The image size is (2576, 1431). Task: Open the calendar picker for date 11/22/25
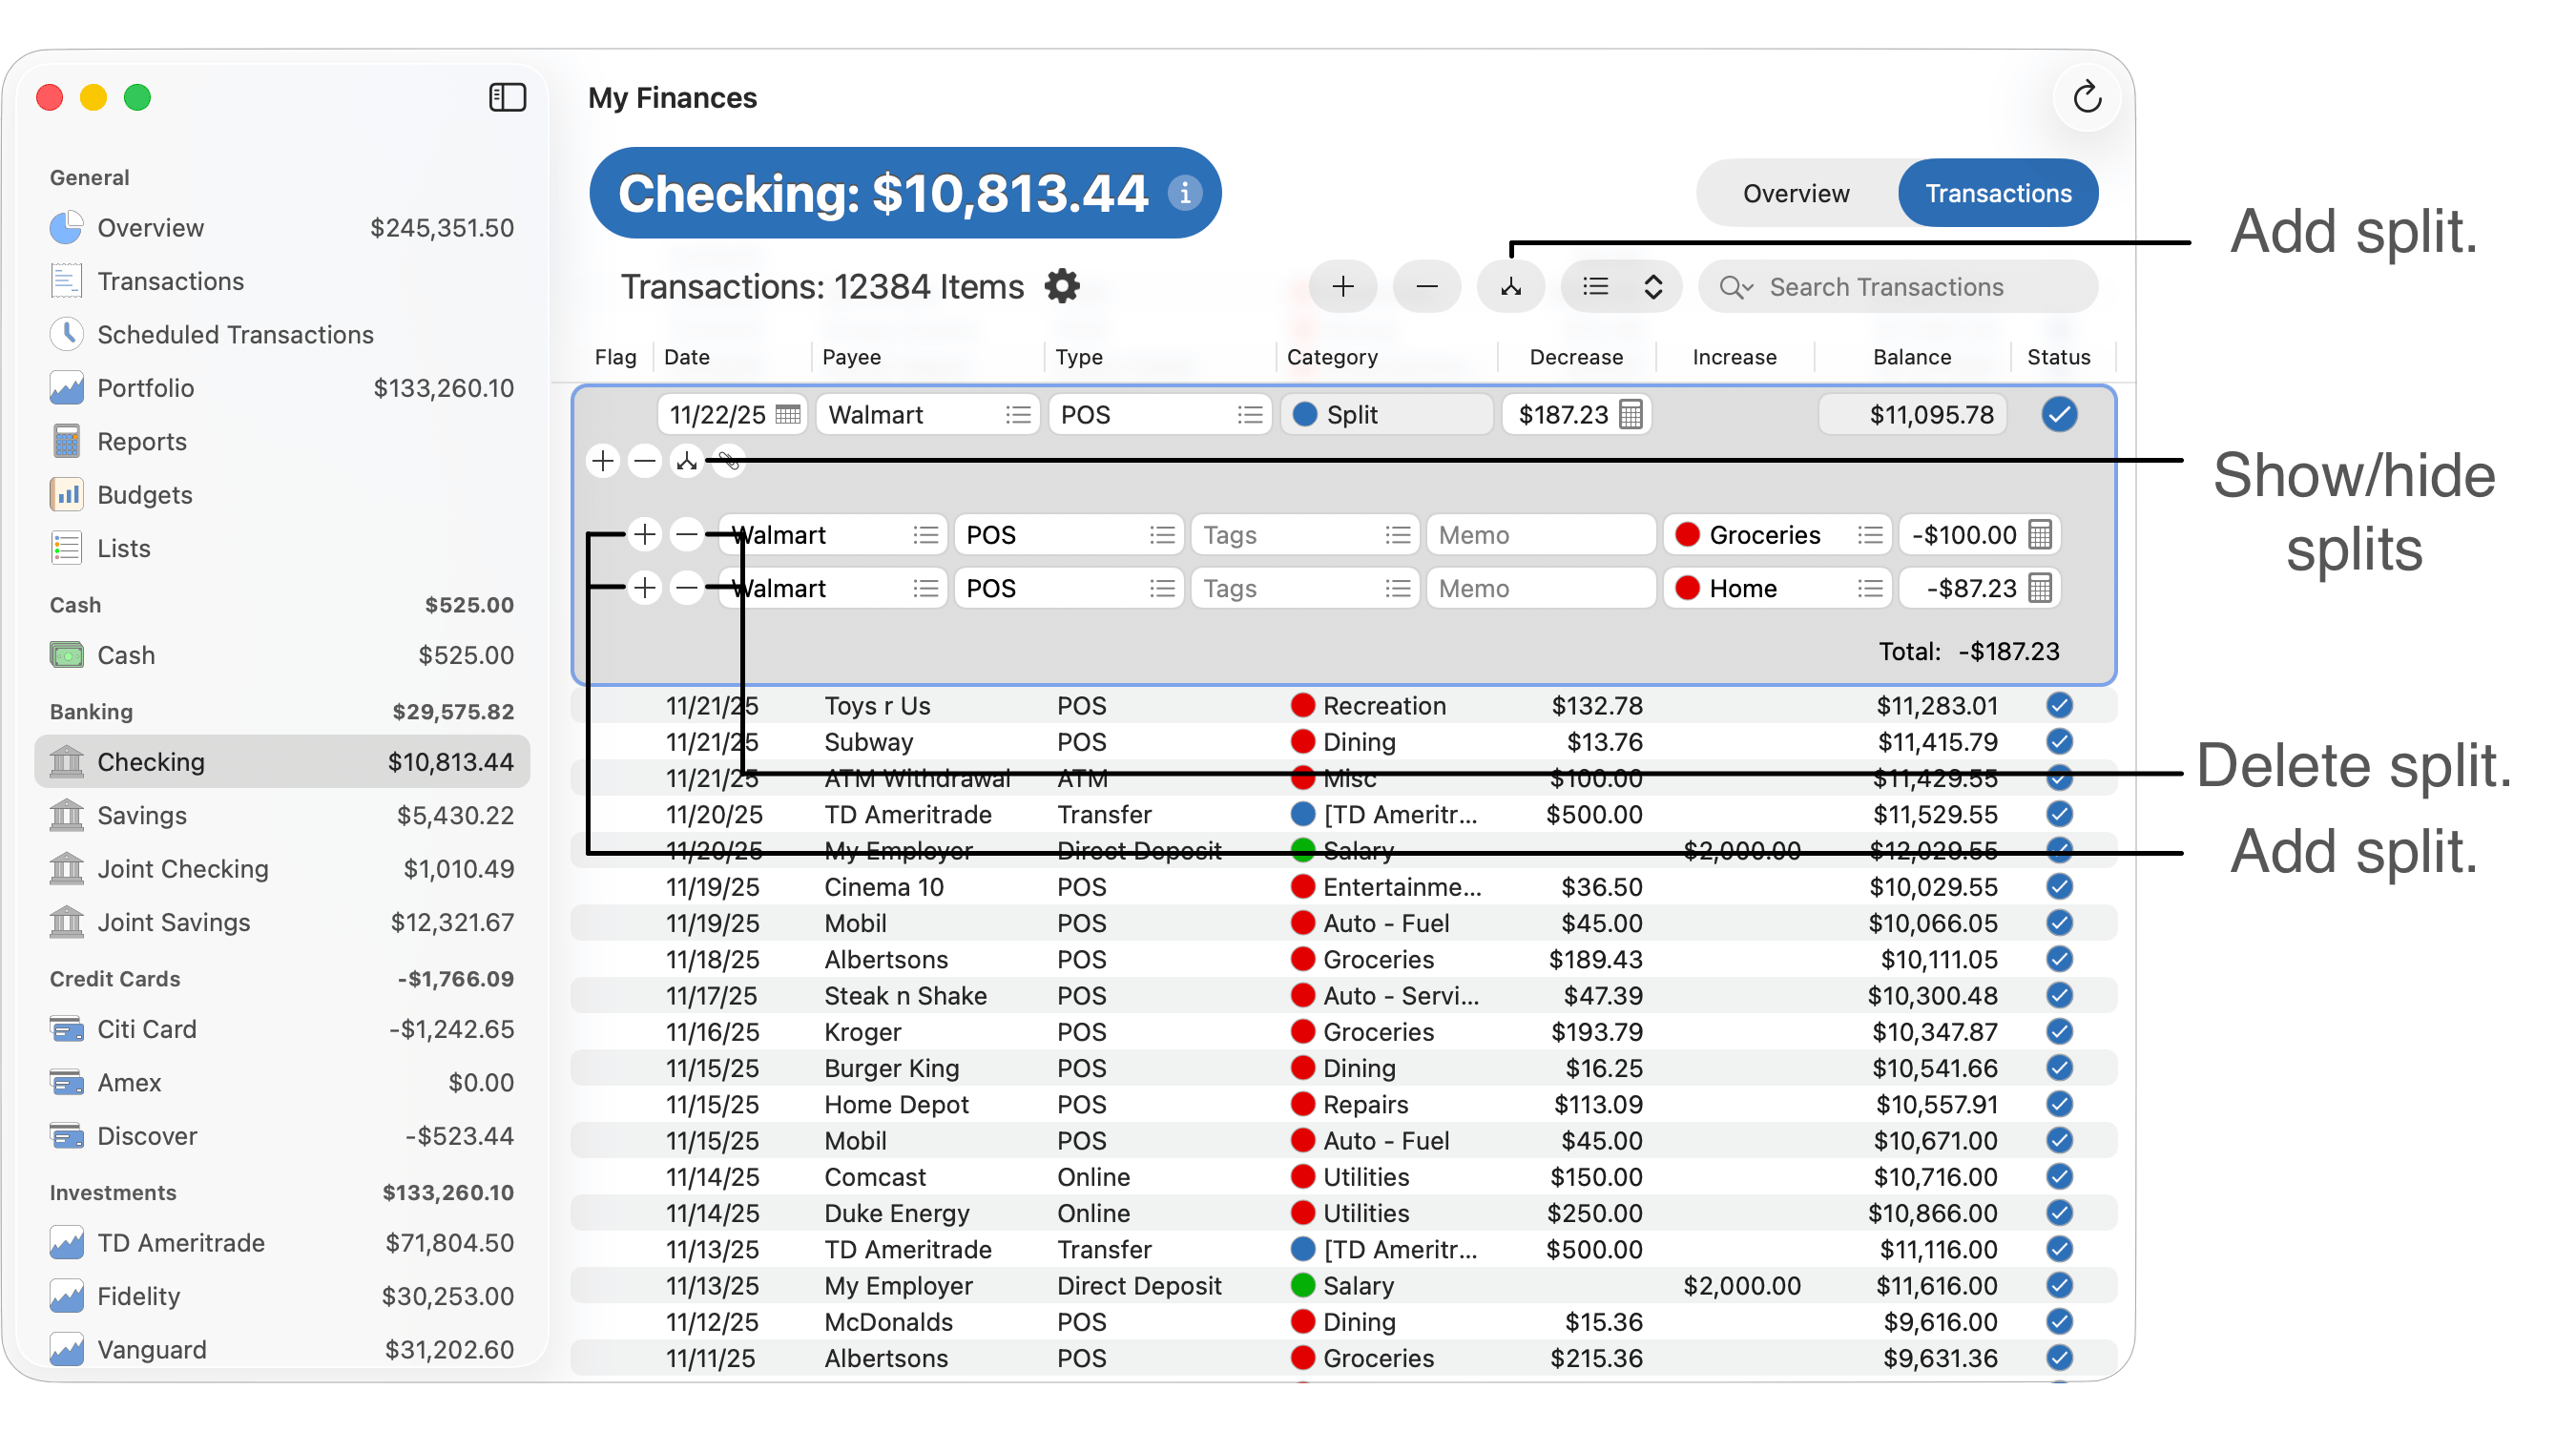point(789,414)
